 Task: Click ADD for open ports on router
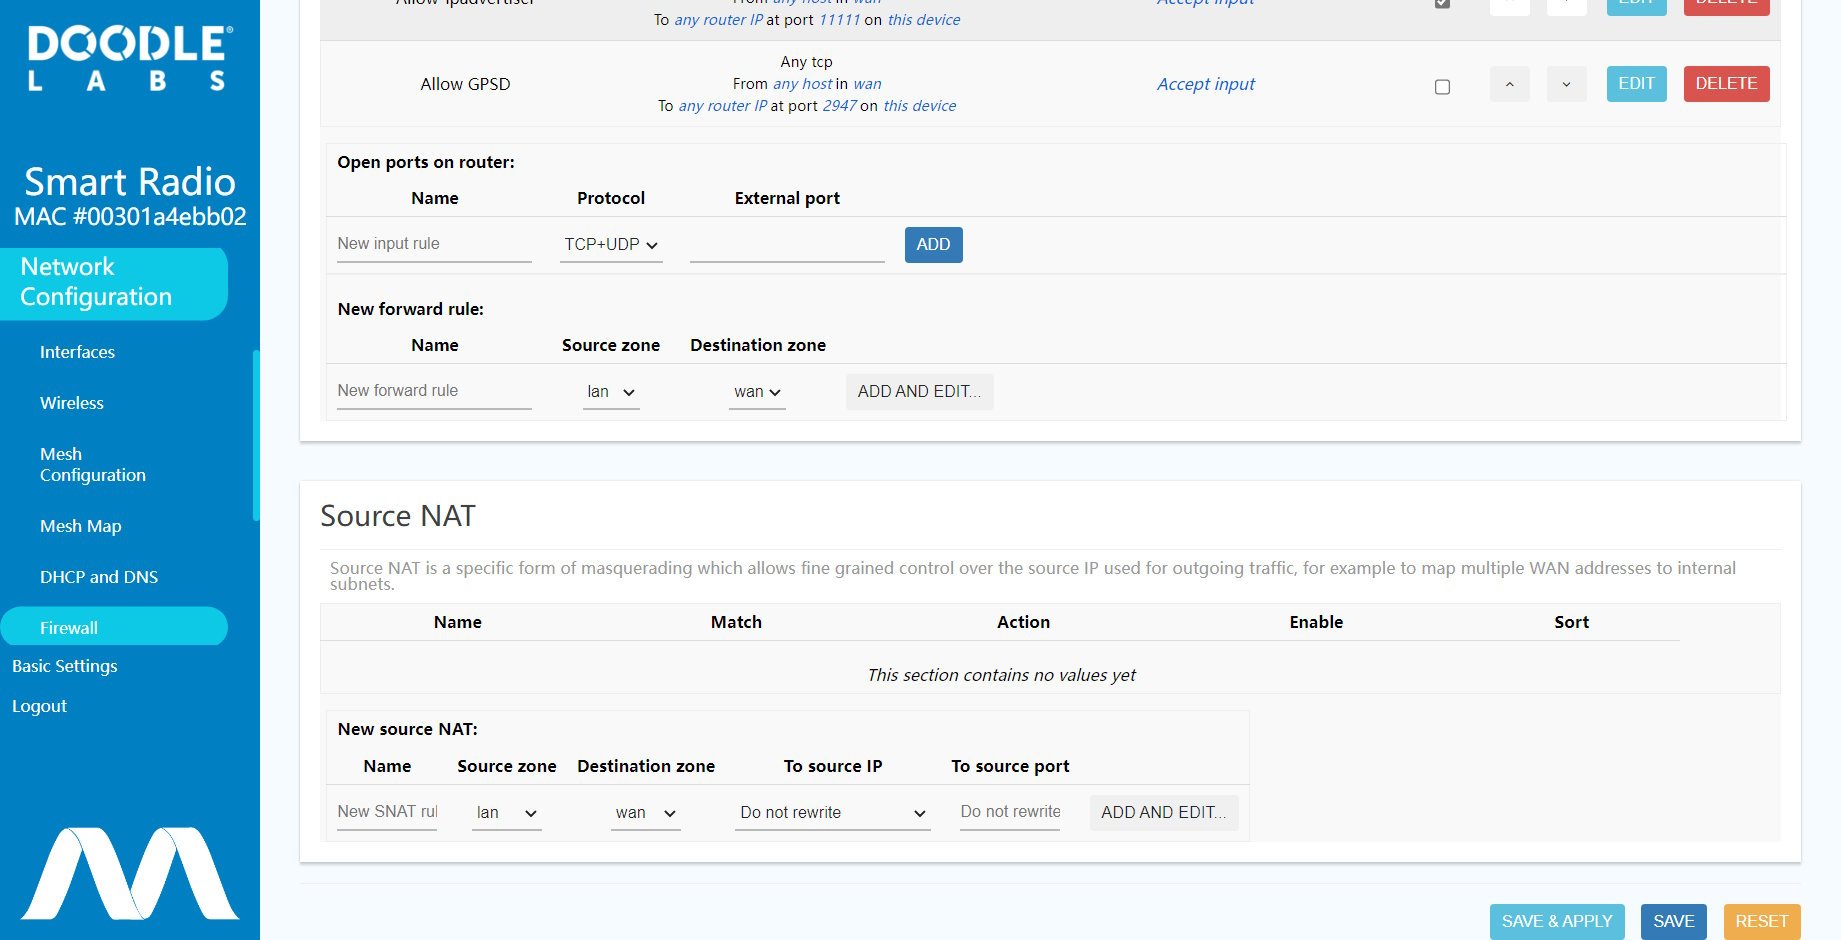pos(933,245)
